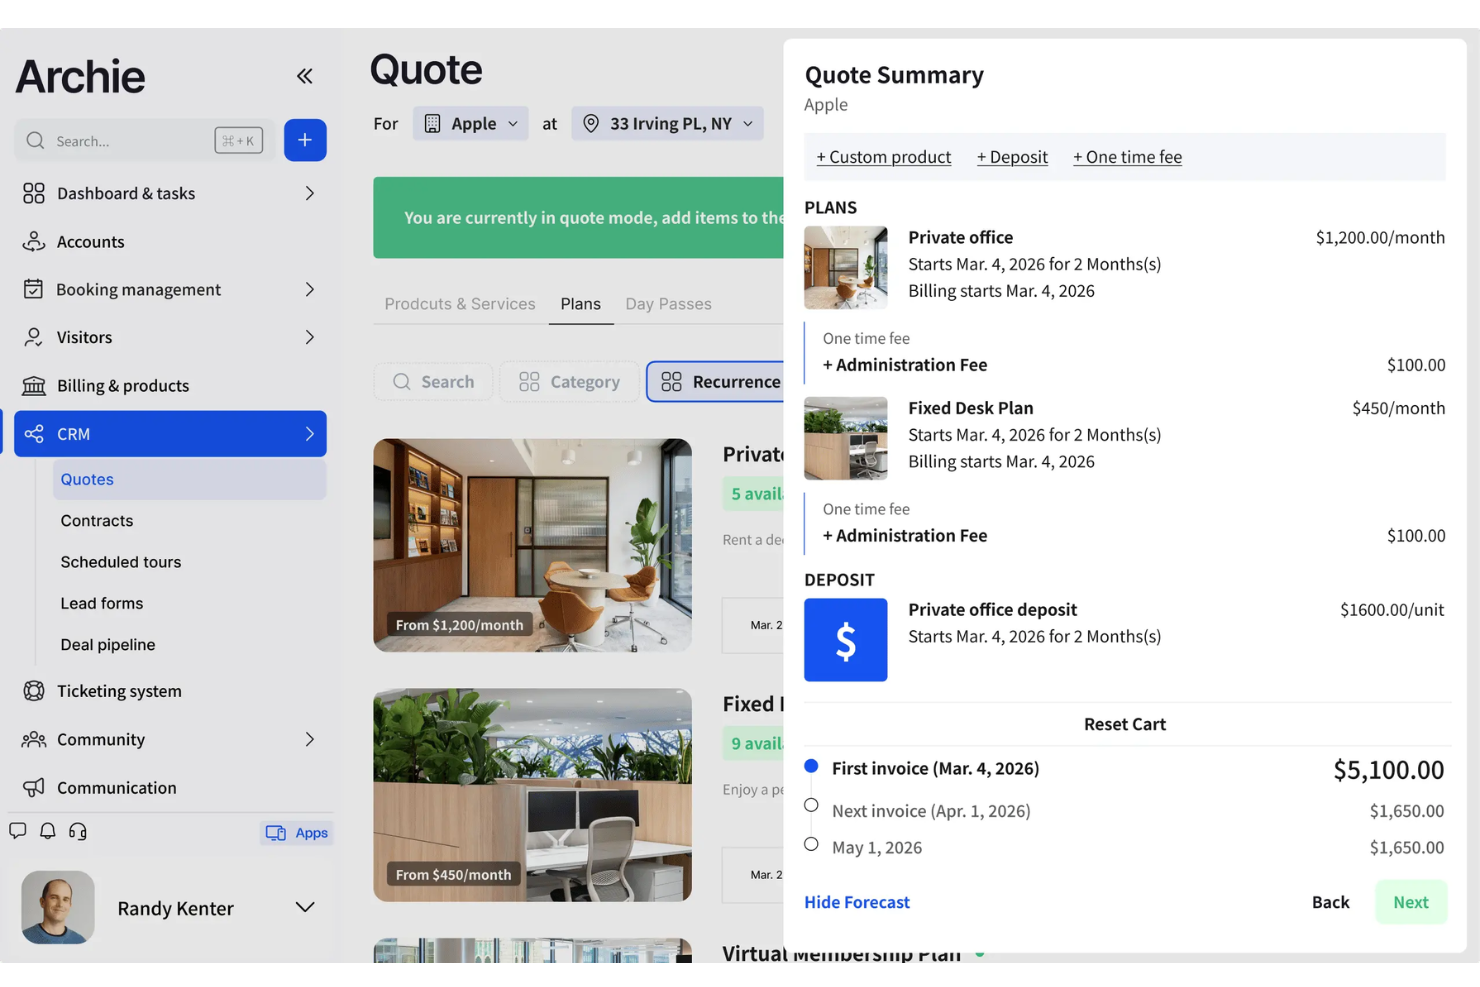This screenshot has height=987, width=1480.
Task: Click the Accounts icon in sidebar
Action: pyautogui.click(x=34, y=242)
